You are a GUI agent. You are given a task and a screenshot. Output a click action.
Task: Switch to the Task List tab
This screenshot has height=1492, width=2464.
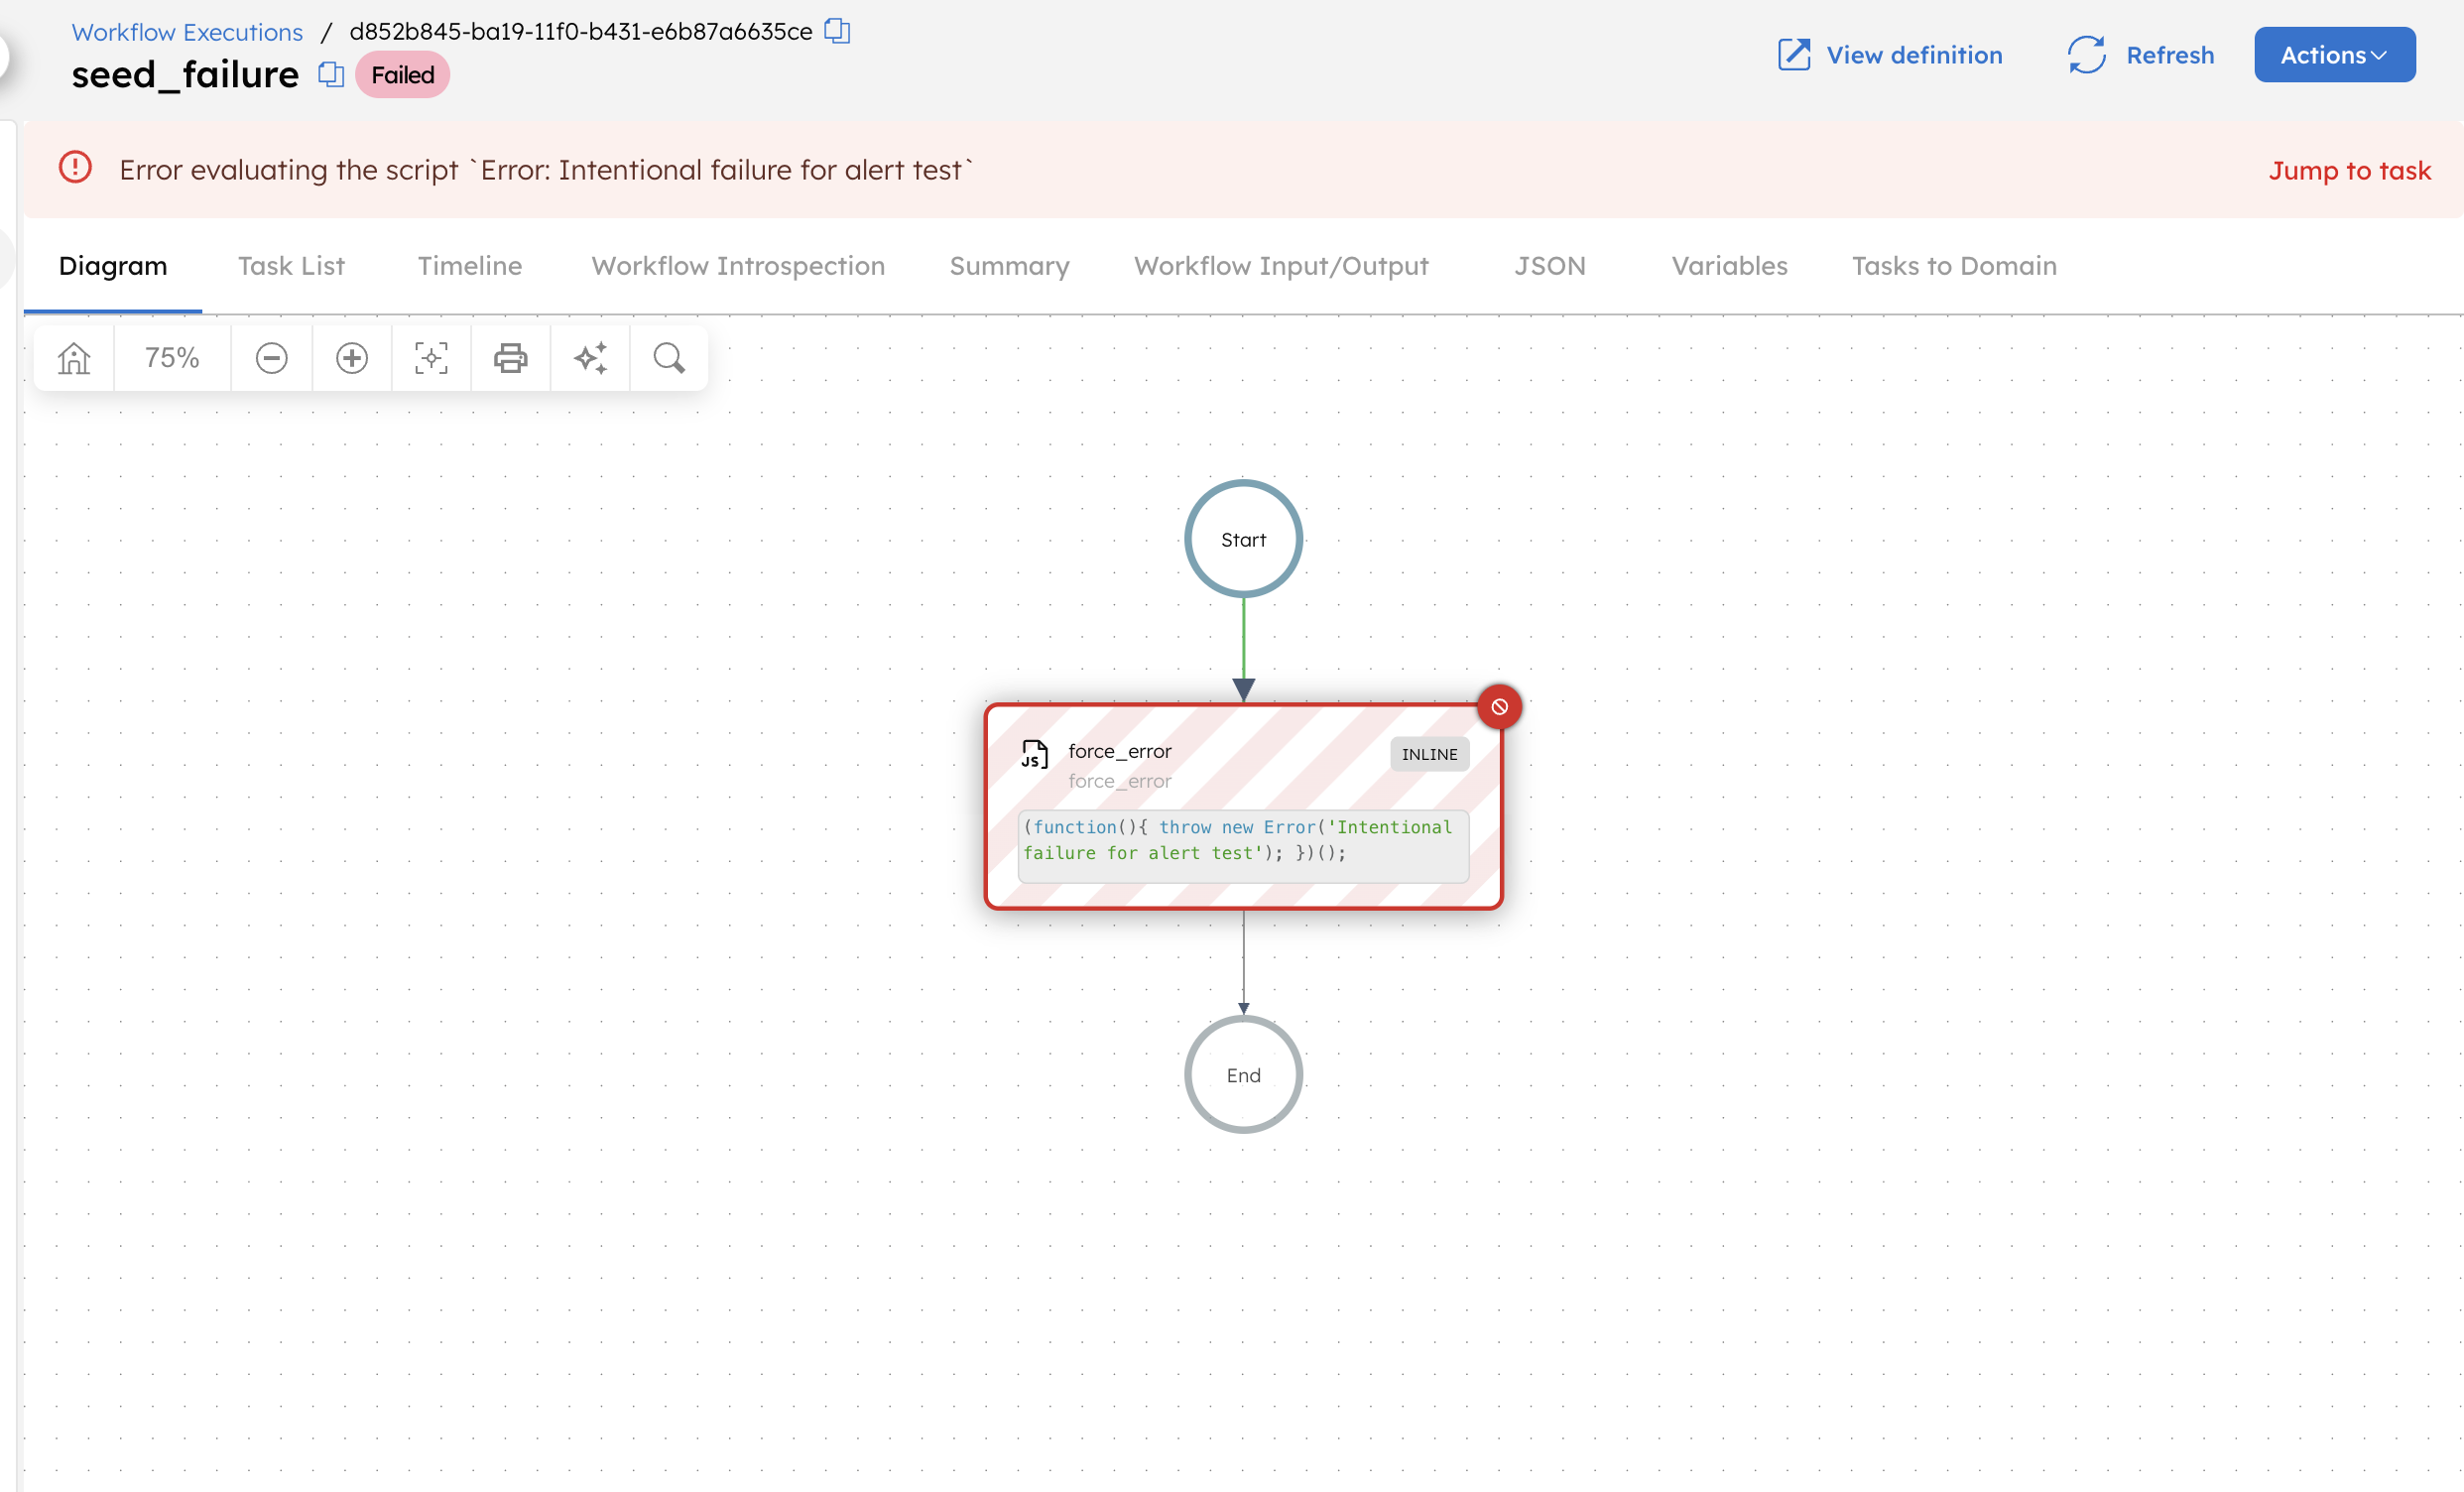(x=291, y=266)
